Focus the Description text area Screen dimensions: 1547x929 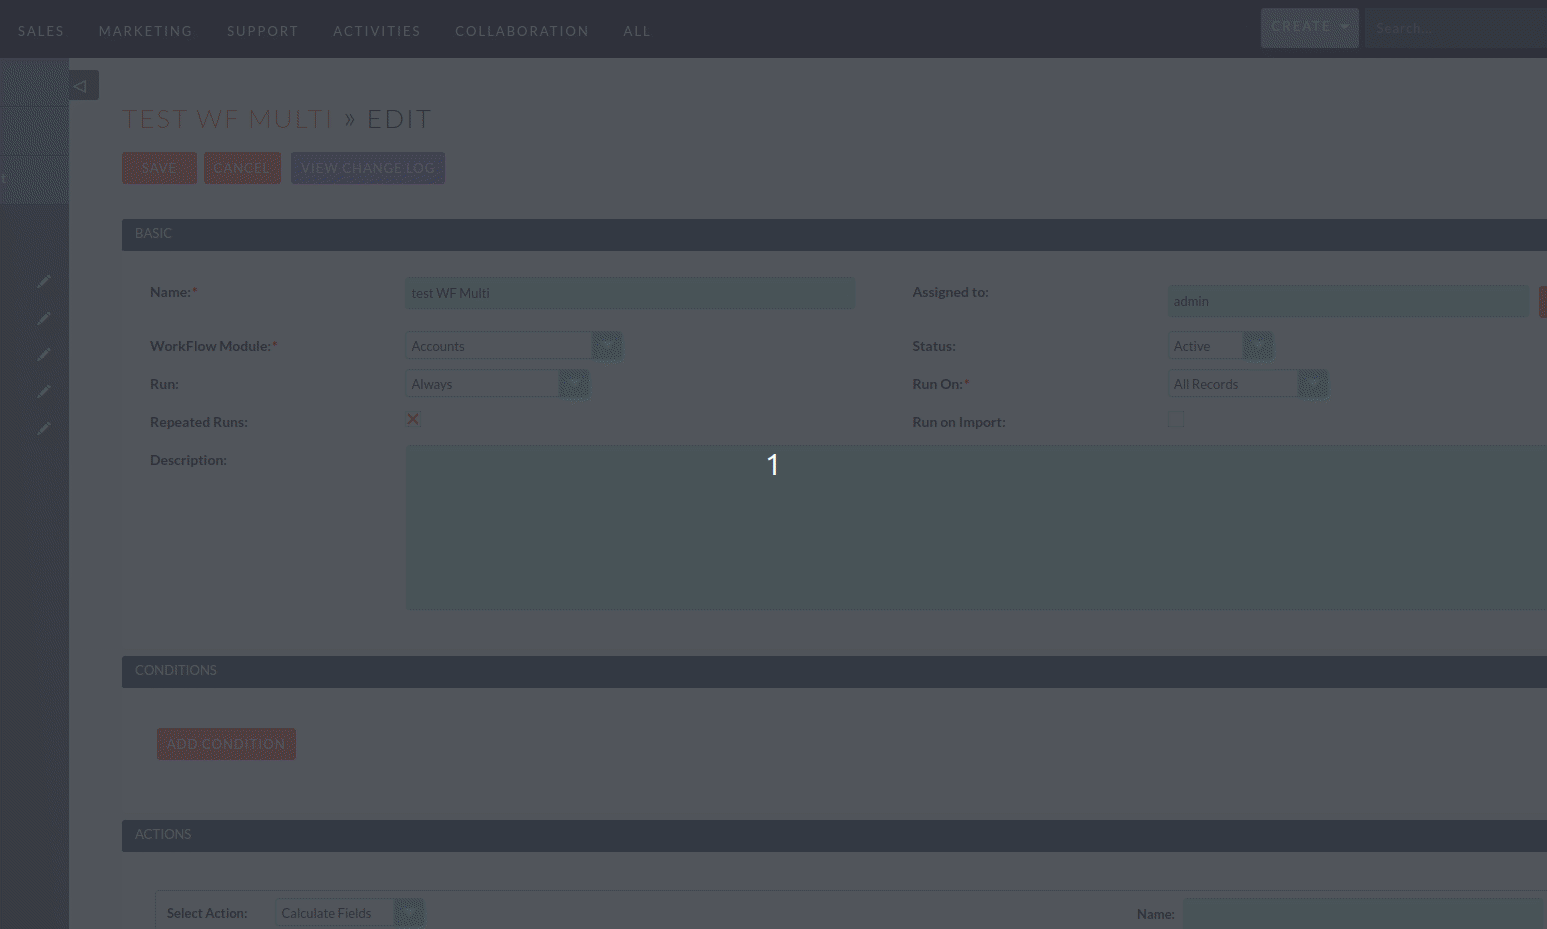coord(976,528)
